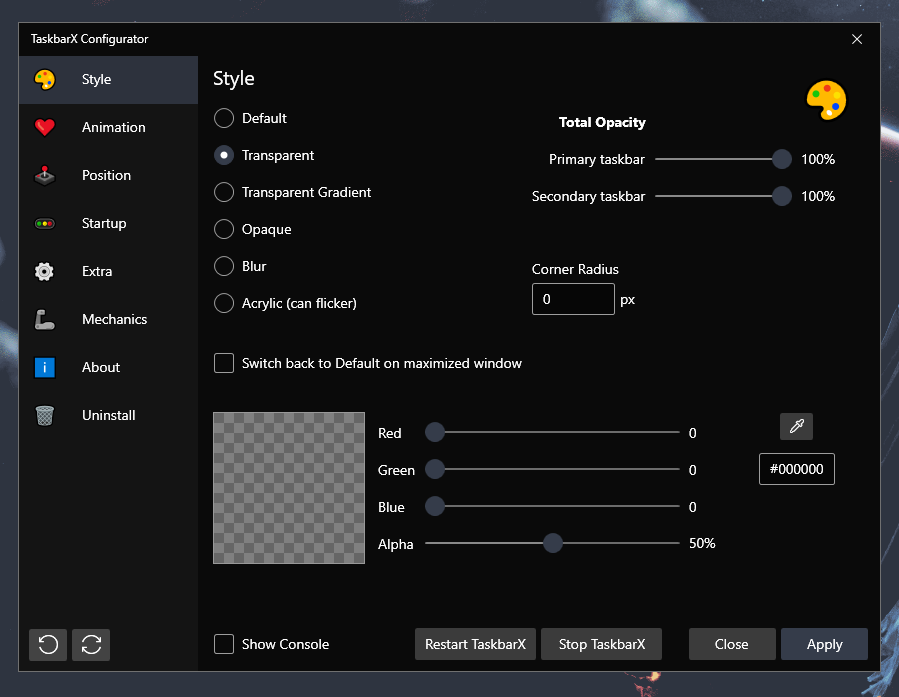Click the muscle arm Mechanics icon
This screenshot has width=899, height=697.
(45, 319)
